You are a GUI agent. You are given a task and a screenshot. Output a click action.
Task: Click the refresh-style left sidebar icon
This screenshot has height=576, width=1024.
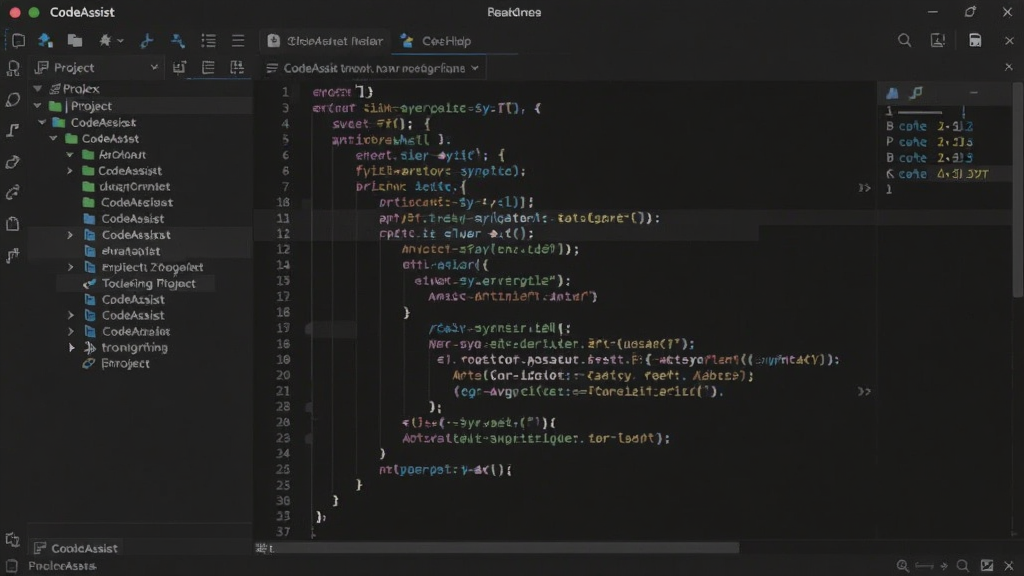tap(13, 193)
